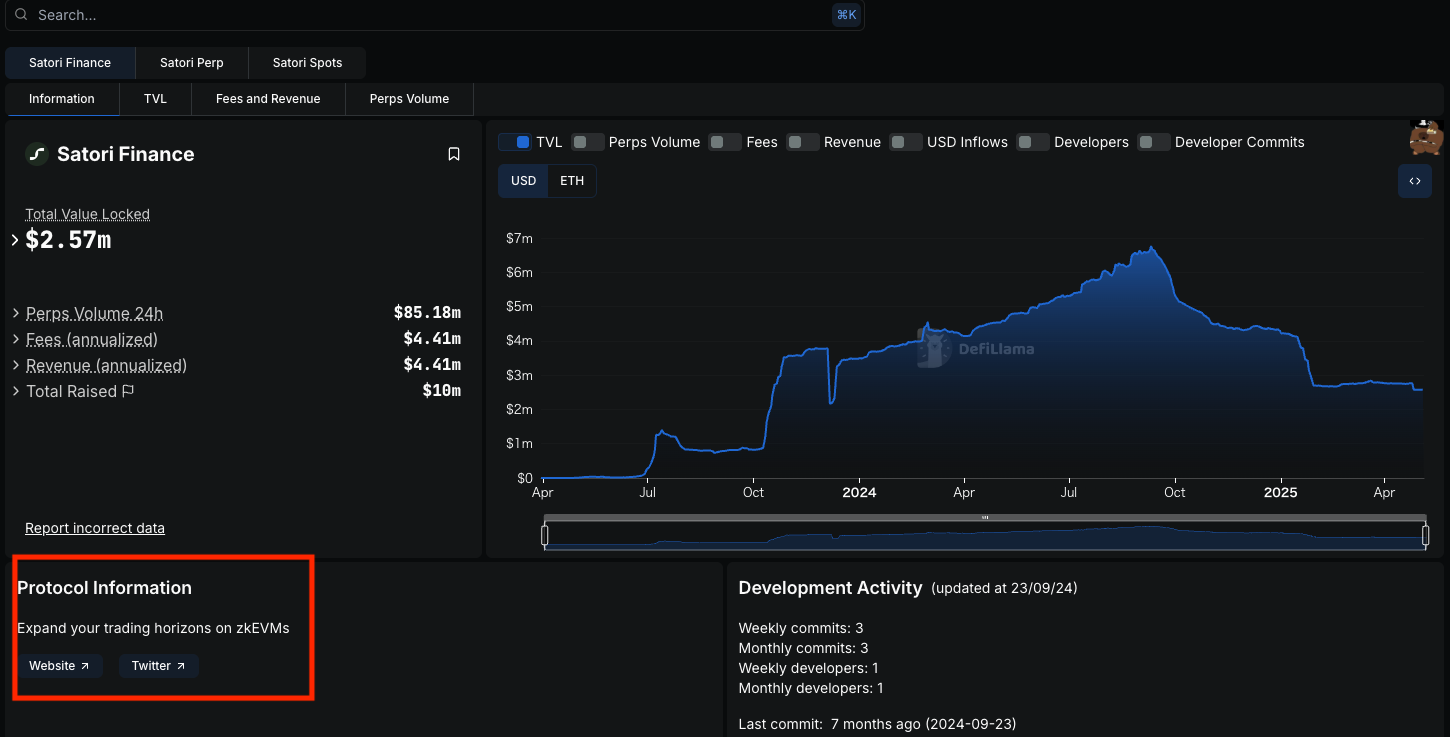
Task: Click the ⌘K shortcut badge
Action: (x=846, y=15)
